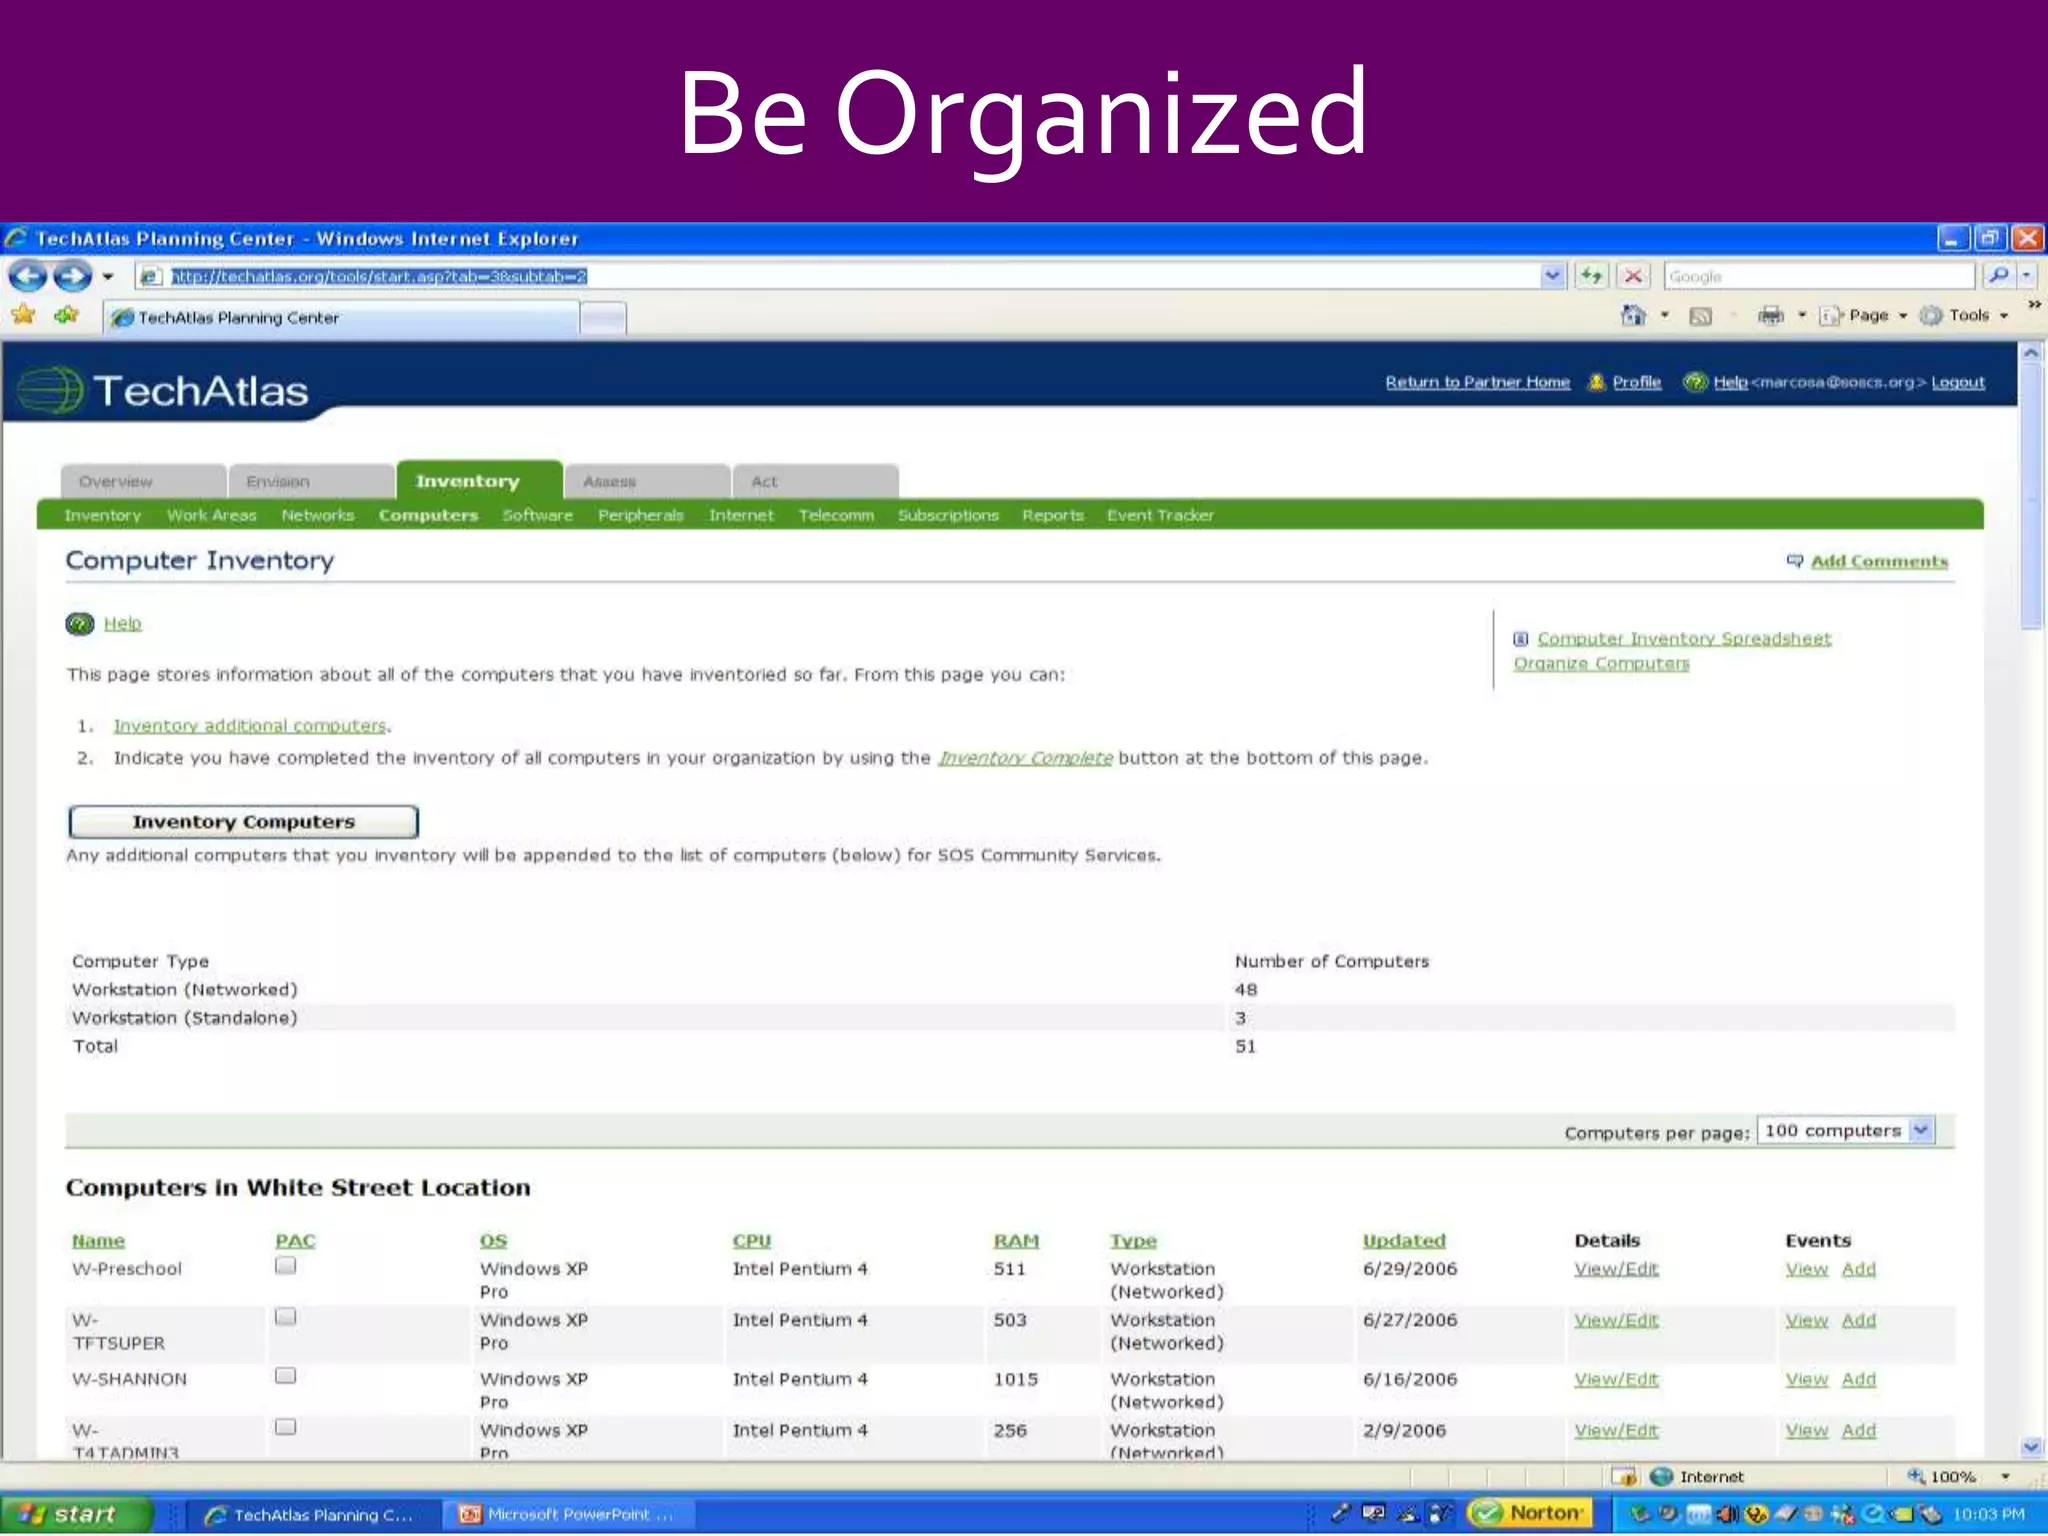Click the Print icon in toolbar
Image resolution: width=2048 pixels, height=1536 pixels.
point(1771,316)
